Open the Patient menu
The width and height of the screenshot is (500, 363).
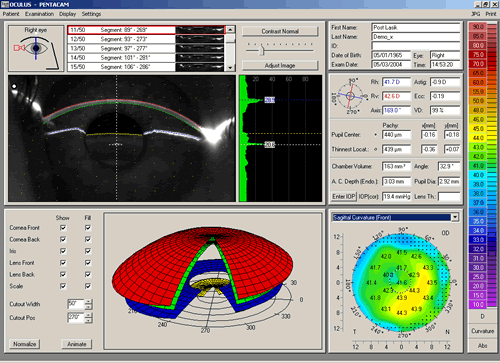[x=11, y=14]
